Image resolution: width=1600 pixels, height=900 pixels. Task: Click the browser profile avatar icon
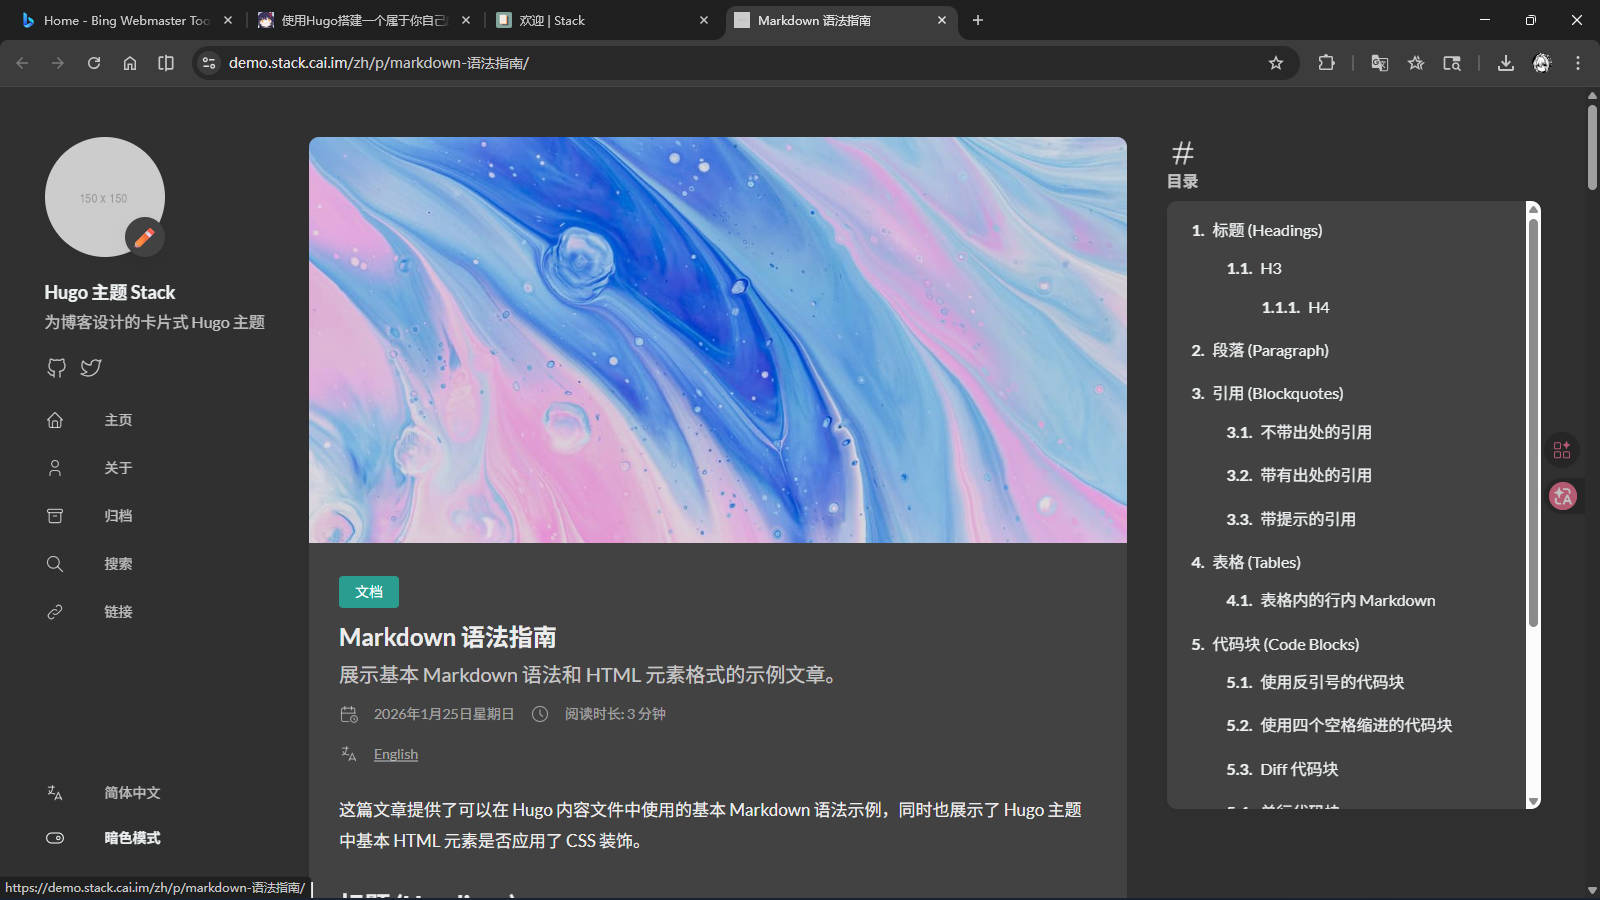[x=1542, y=63]
